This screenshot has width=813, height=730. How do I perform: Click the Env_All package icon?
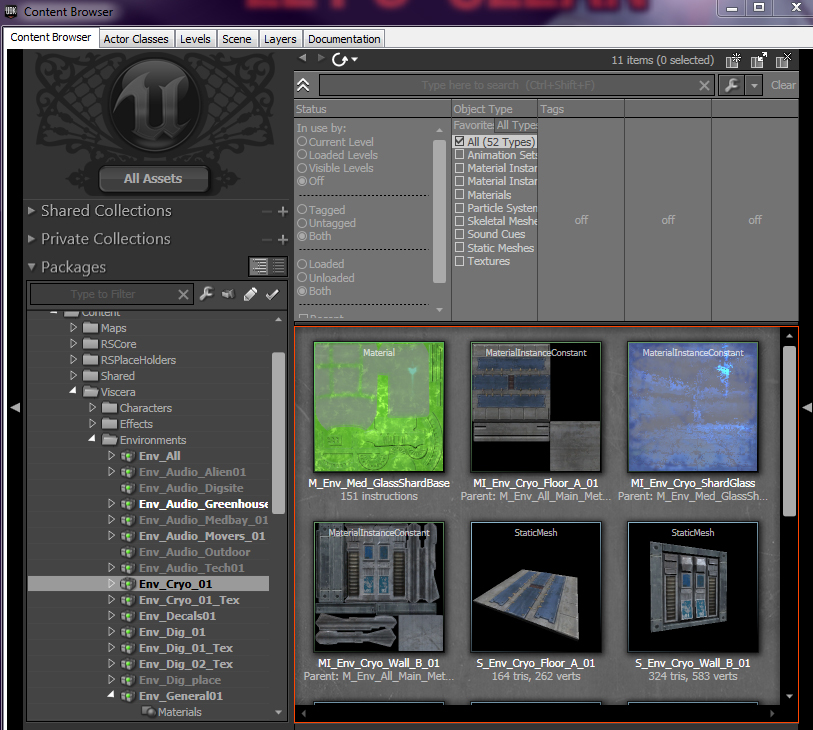point(128,456)
